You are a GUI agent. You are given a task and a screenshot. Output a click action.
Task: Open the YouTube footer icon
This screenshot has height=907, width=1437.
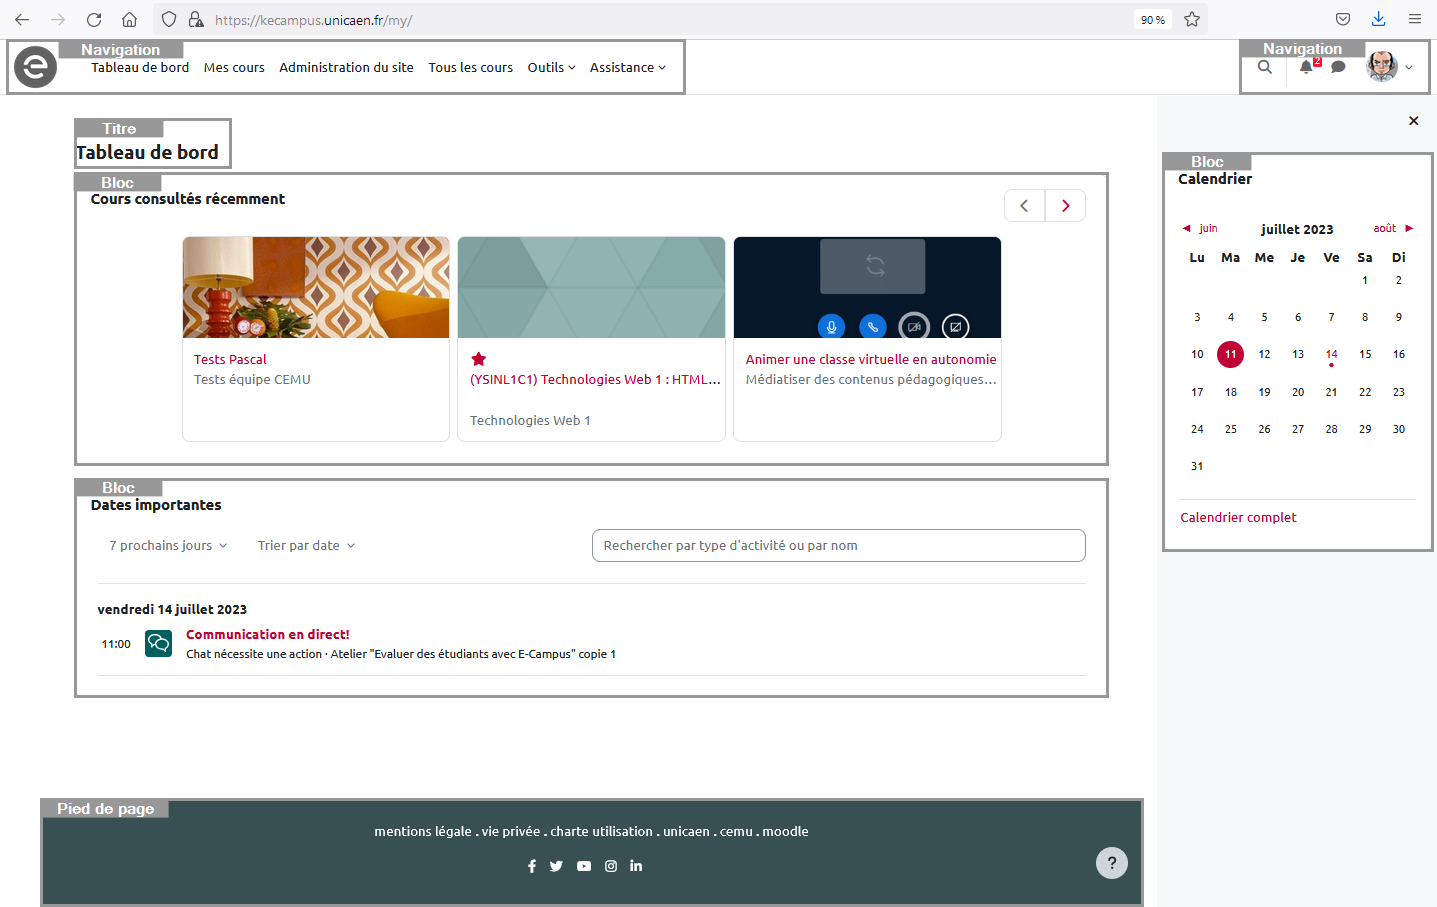point(584,866)
